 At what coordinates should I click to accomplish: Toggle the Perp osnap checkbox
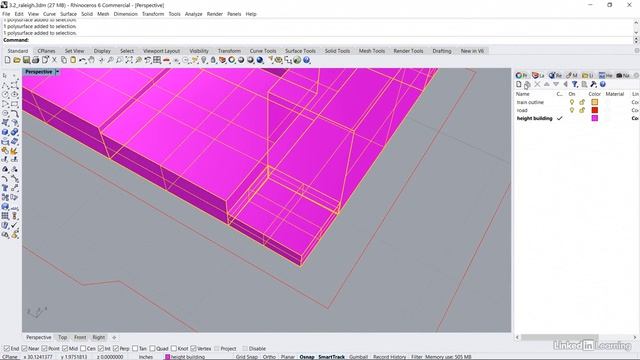[116, 349]
